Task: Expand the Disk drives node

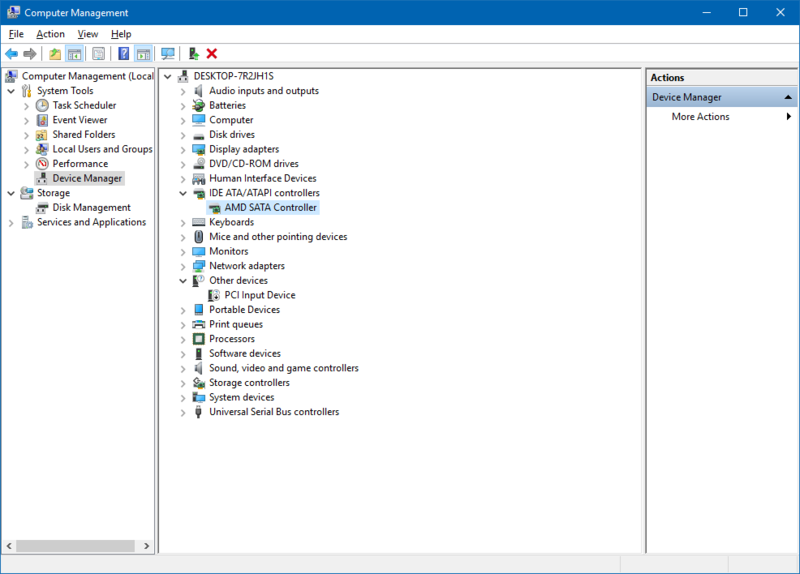Action: point(183,136)
